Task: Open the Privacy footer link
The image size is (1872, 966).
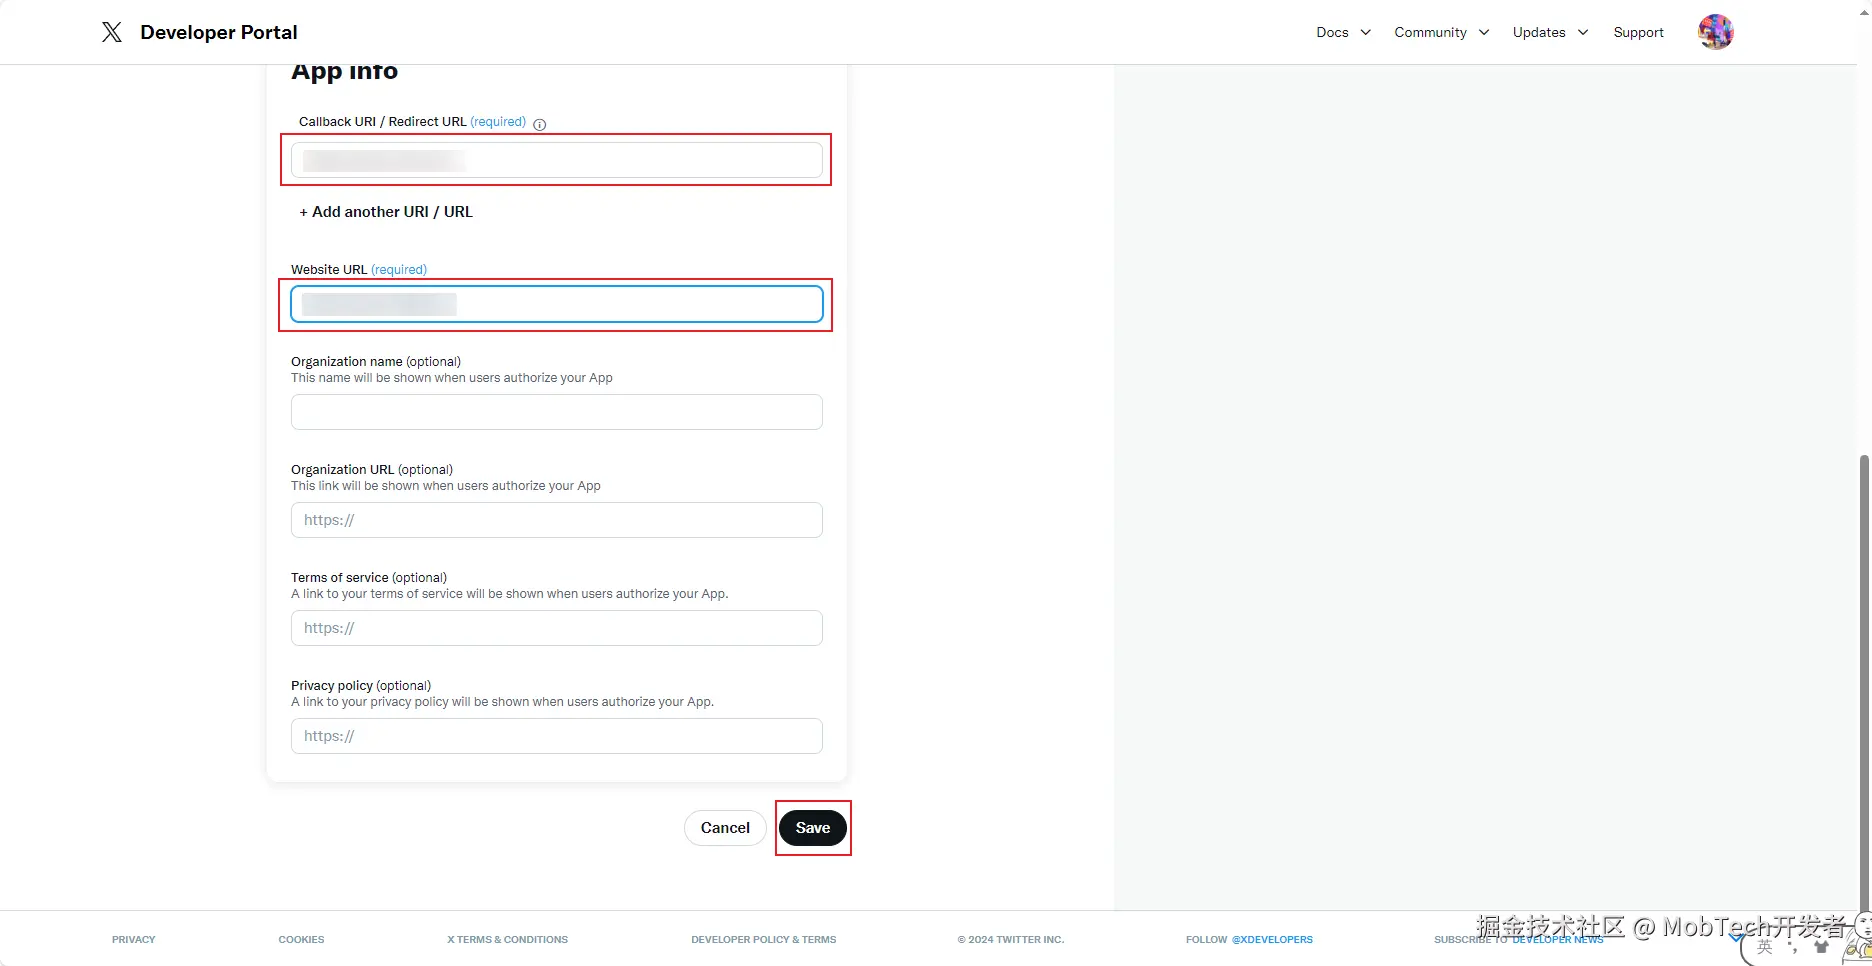Action: [x=134, y=940]
